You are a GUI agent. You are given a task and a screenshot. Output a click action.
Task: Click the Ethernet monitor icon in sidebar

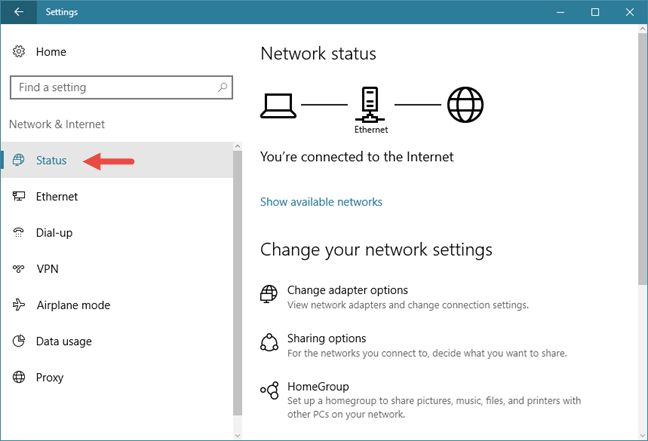pyautogui.click(x=18, y=197)
